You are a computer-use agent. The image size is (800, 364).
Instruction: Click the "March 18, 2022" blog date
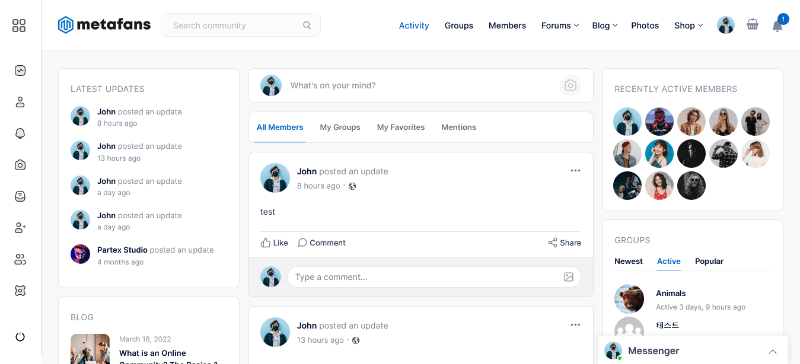tap(145, 339)
